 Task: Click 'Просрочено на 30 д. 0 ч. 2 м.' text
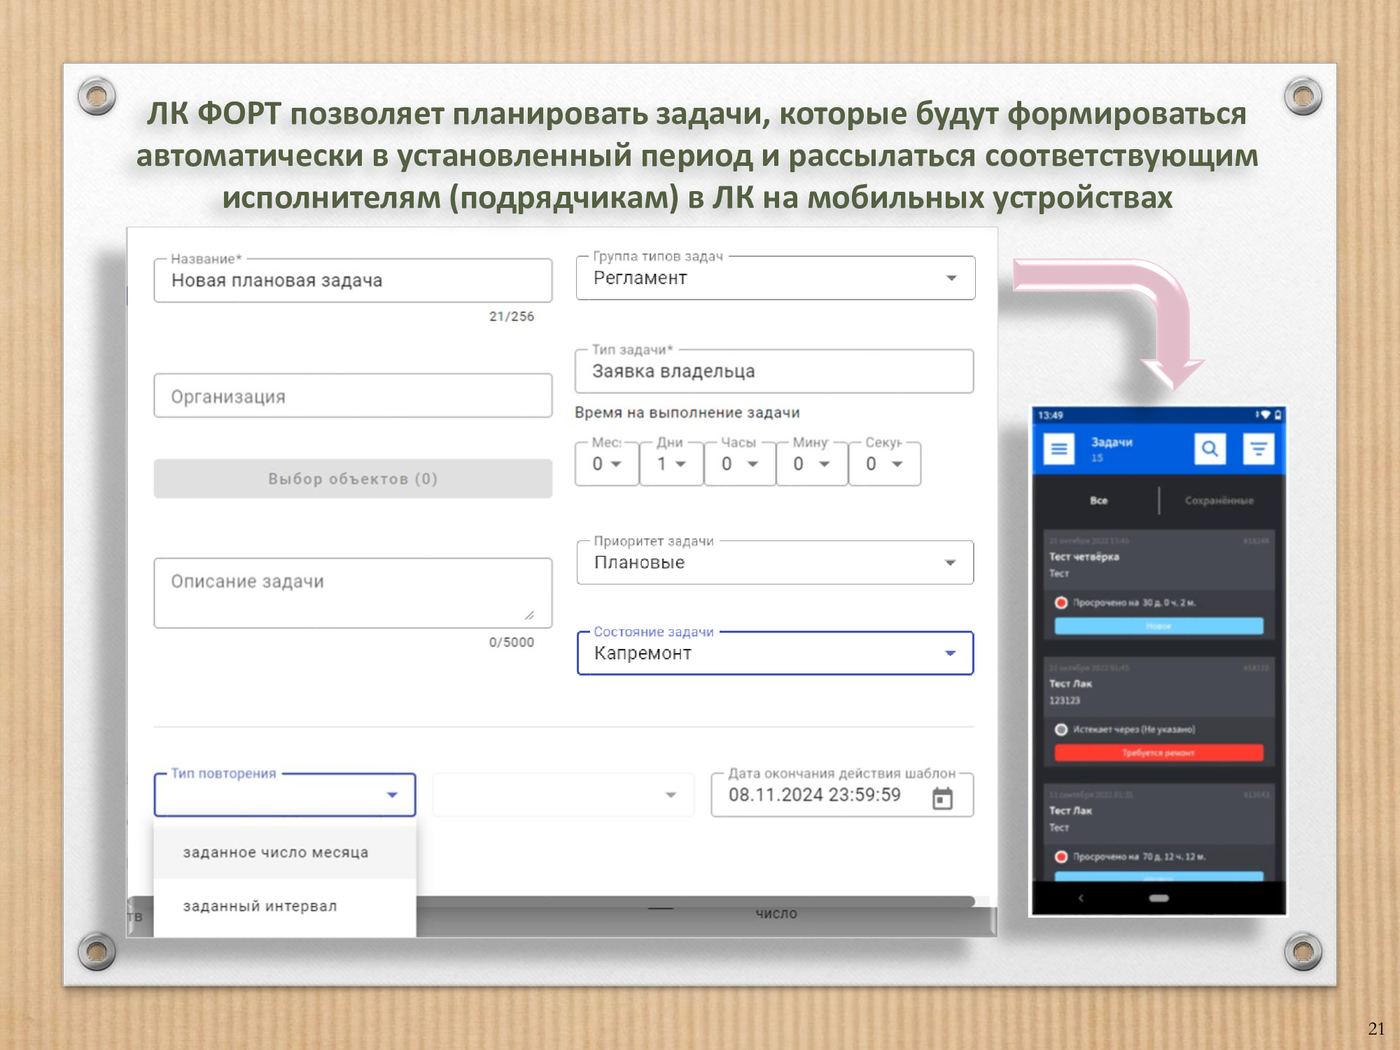tap(1134, 603)
